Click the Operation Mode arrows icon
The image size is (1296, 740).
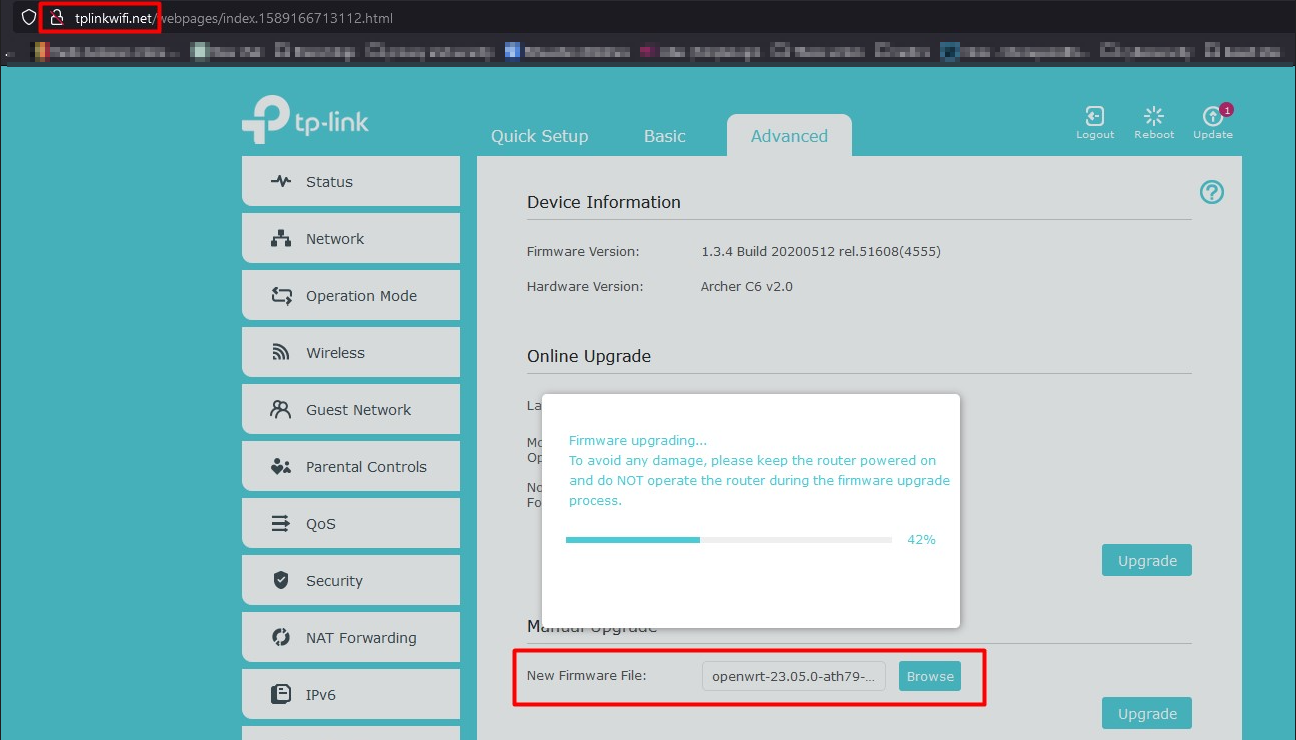pos(281,295)
